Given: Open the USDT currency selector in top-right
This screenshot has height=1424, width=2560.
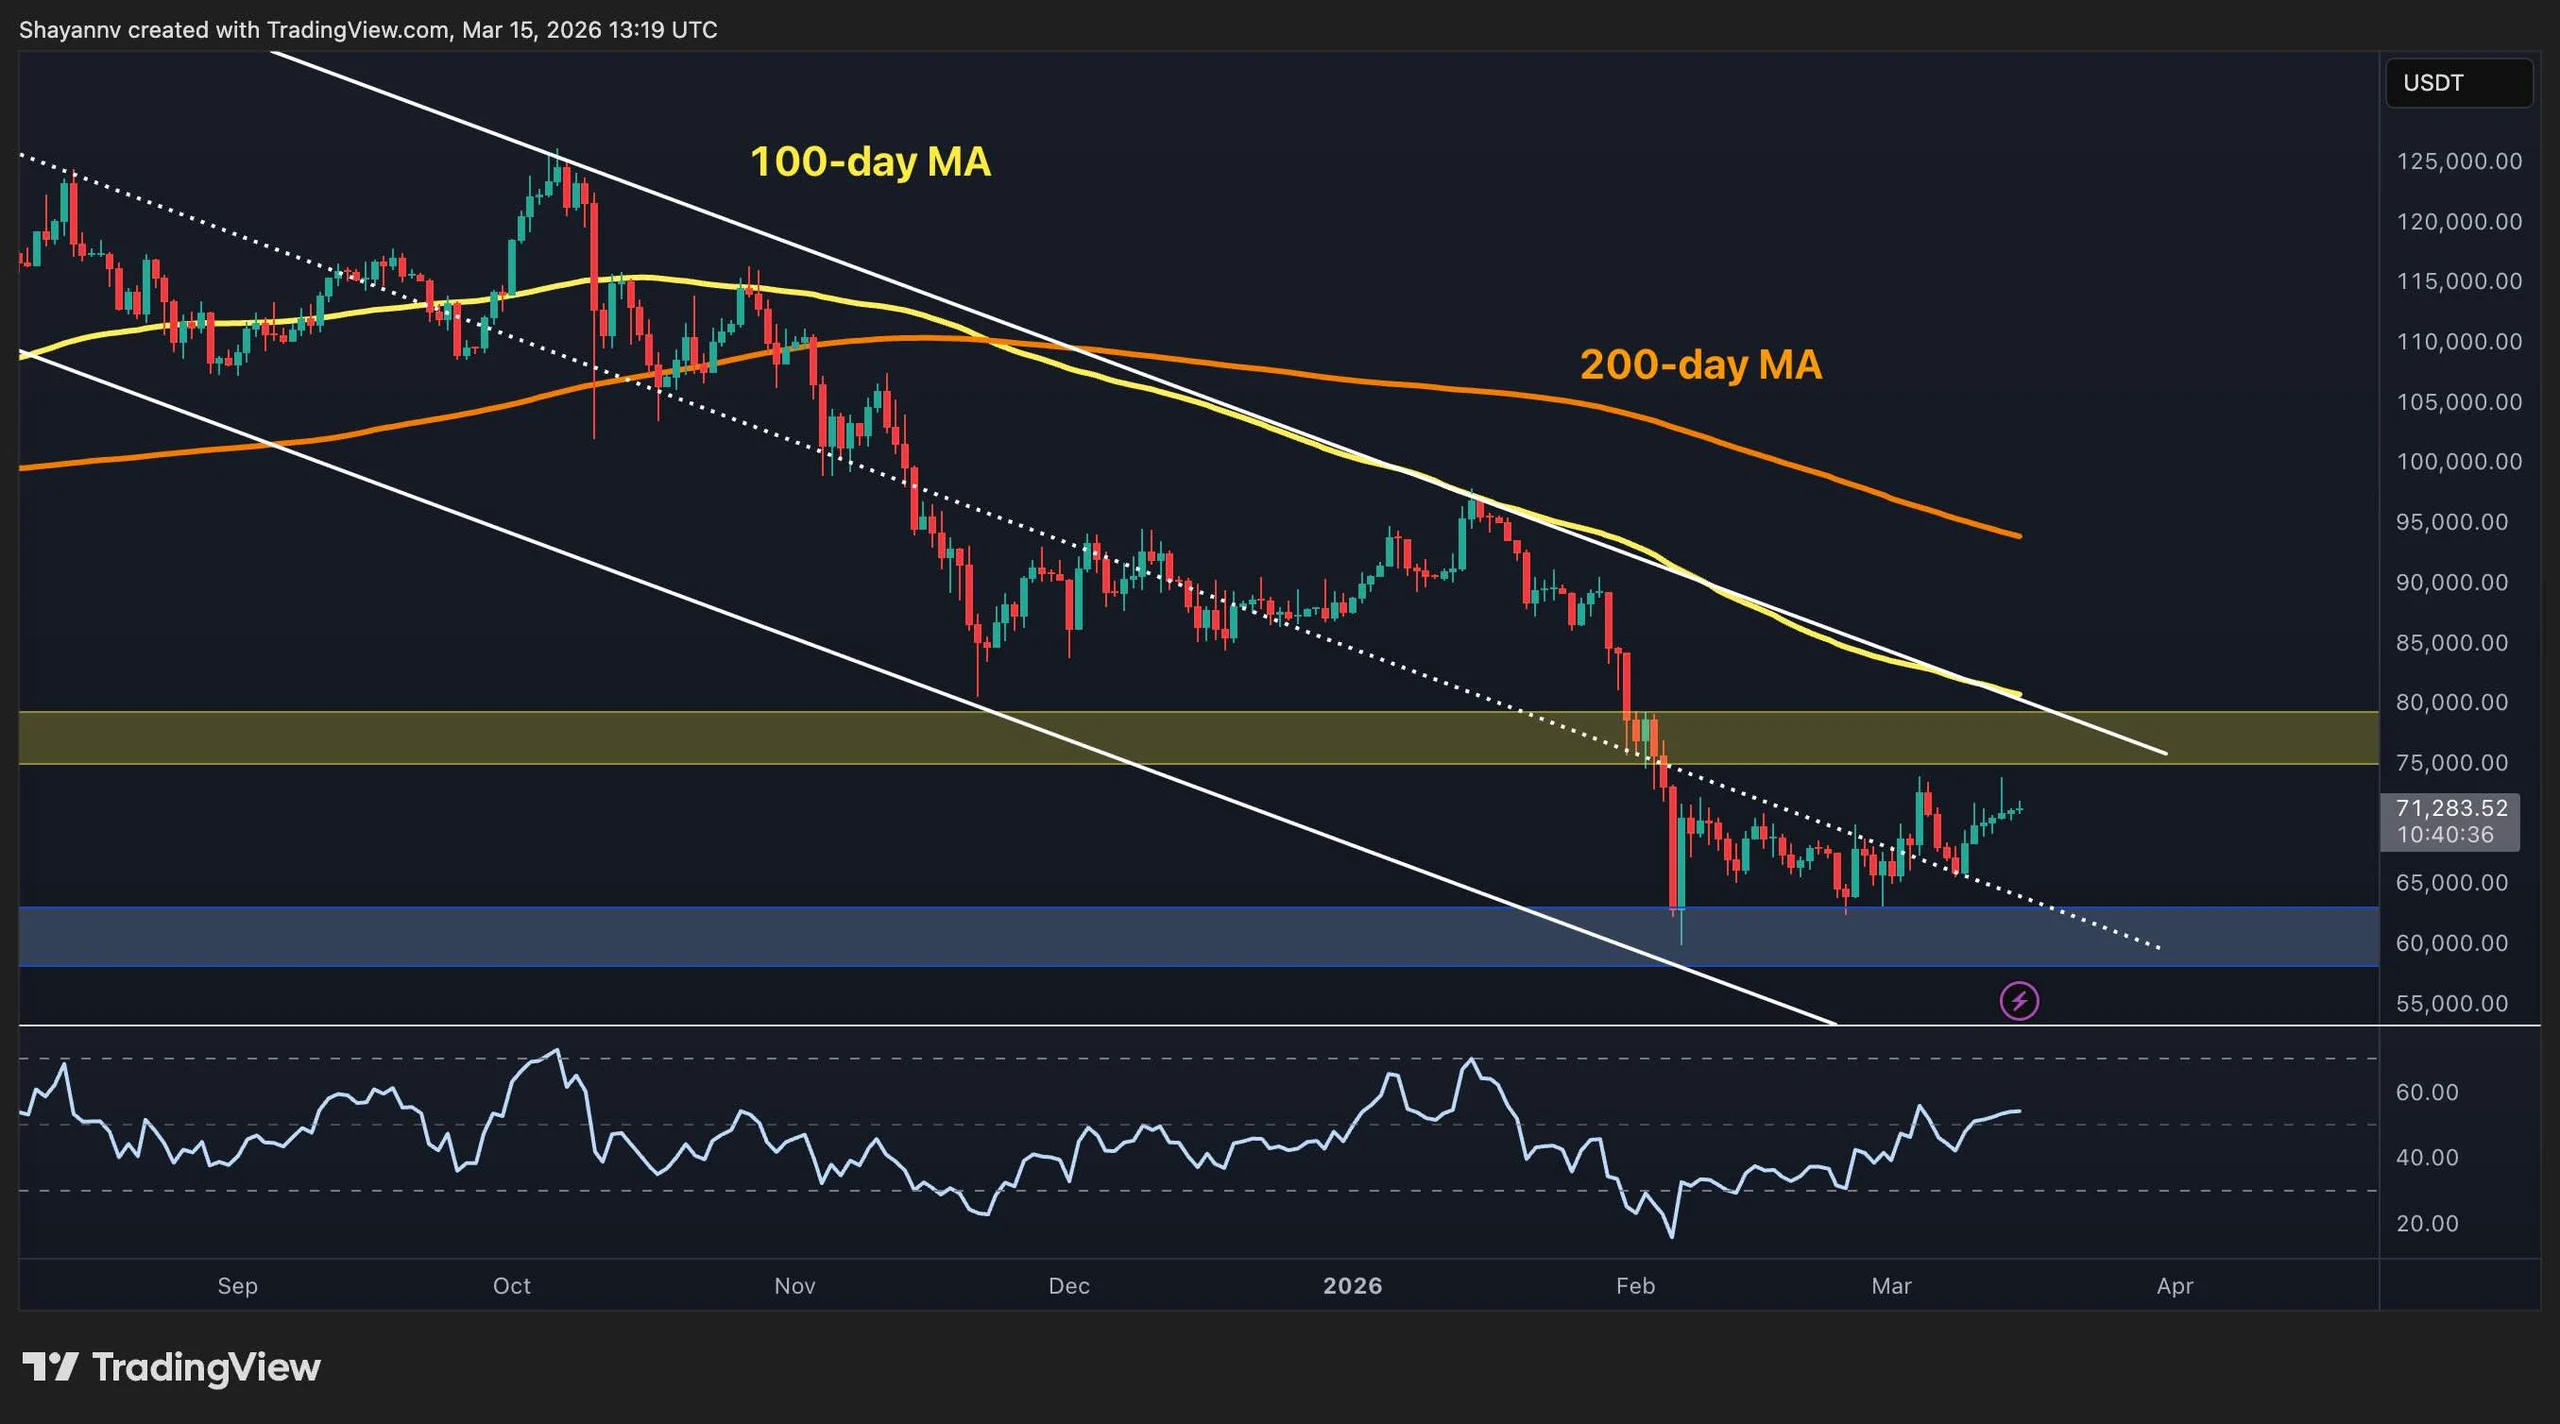Looking at the screenshot, I should click(2459, 83).
